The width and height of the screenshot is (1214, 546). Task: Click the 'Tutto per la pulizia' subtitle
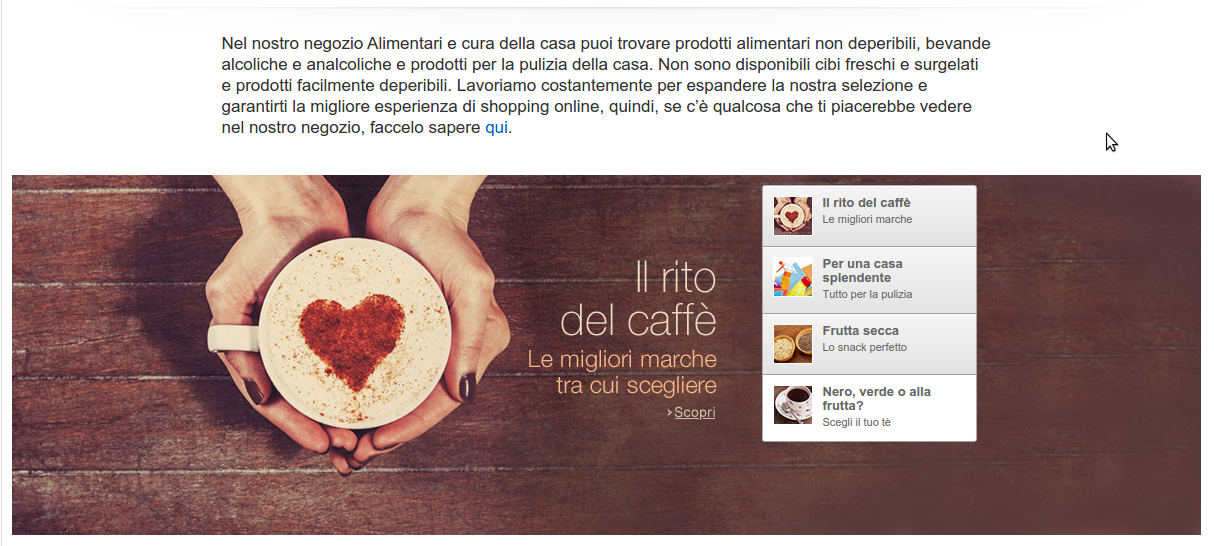click(x=867, y=295)
